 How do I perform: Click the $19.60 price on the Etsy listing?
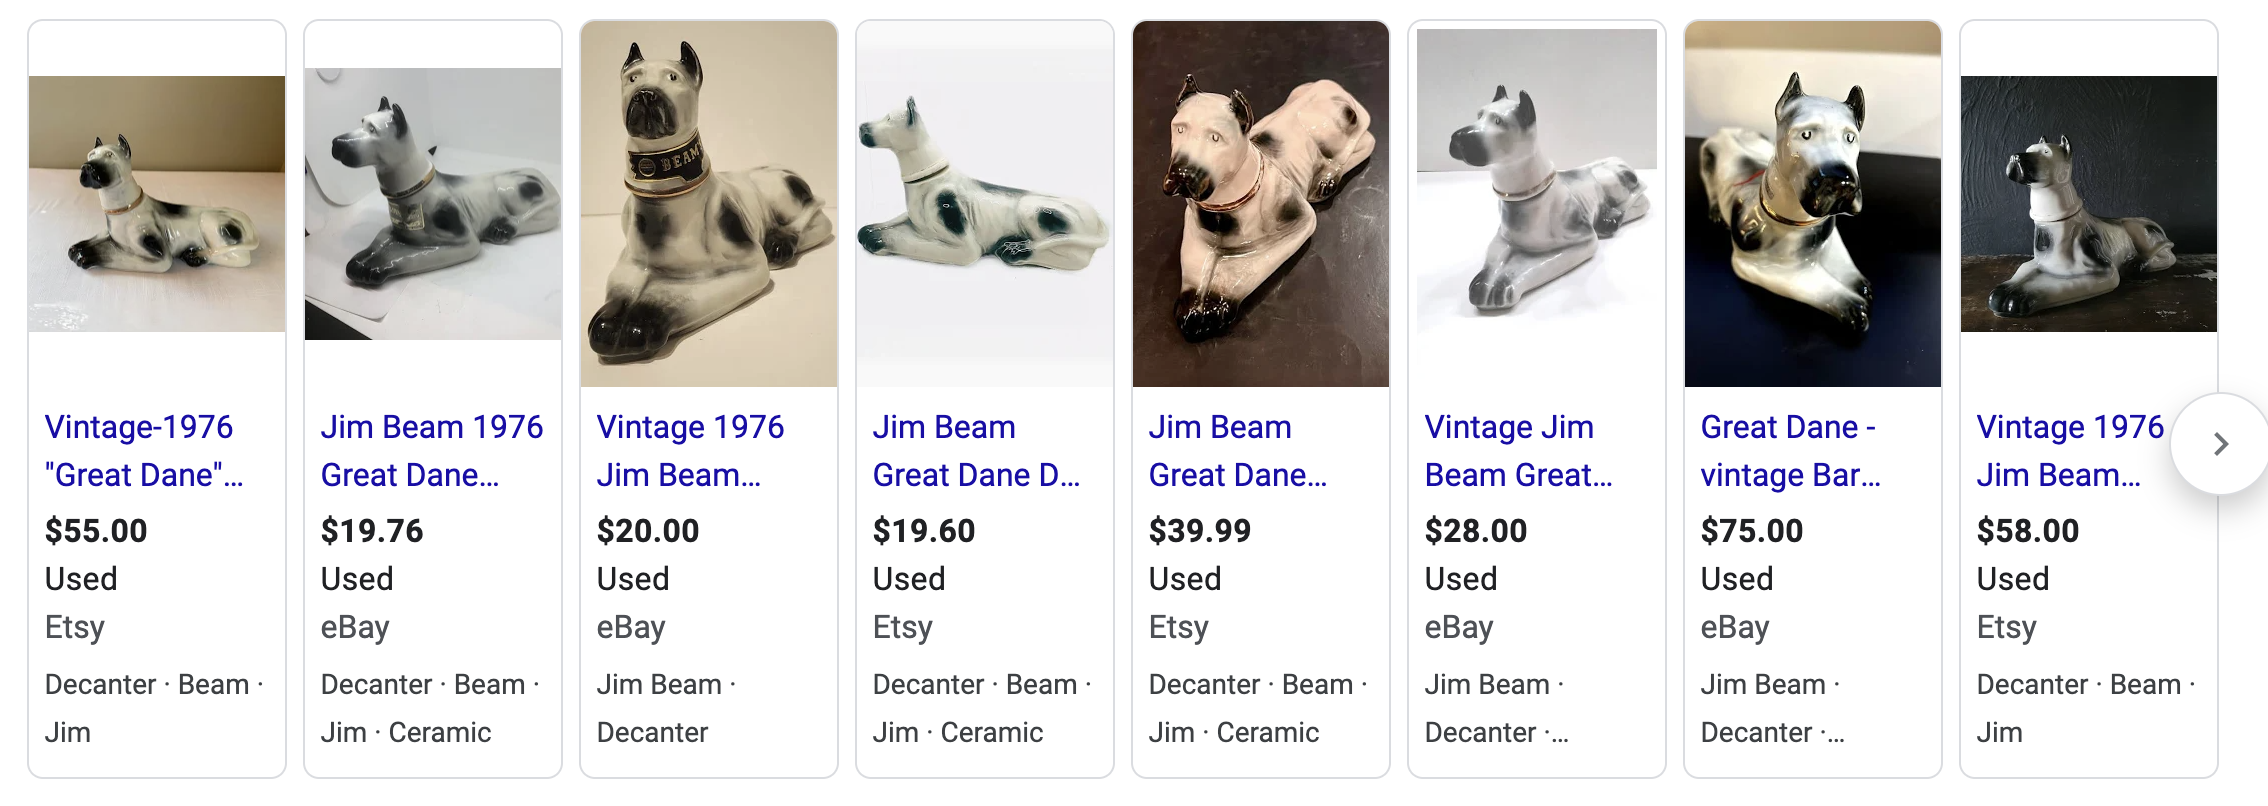(924, 531)
